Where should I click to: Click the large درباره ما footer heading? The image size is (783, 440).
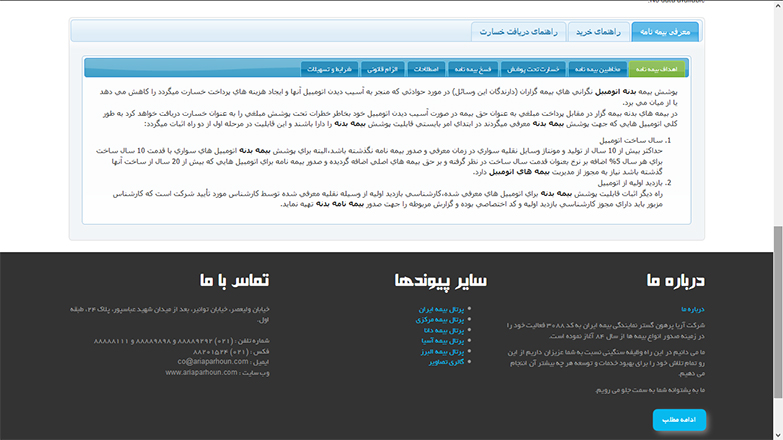click(x=675, y=280)
